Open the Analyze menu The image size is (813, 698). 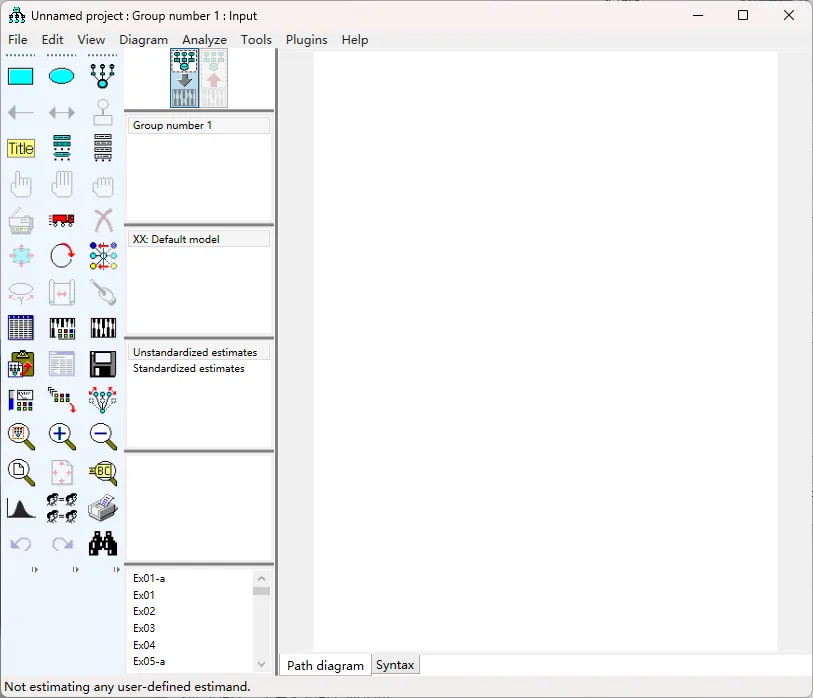point(204,40)
